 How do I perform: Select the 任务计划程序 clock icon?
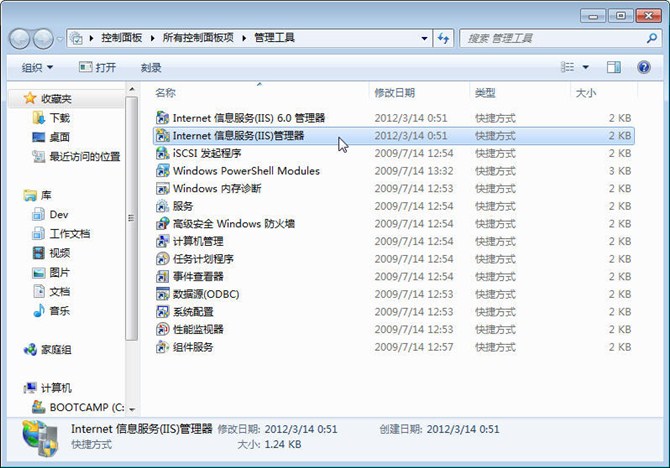[x=162, y=259]
